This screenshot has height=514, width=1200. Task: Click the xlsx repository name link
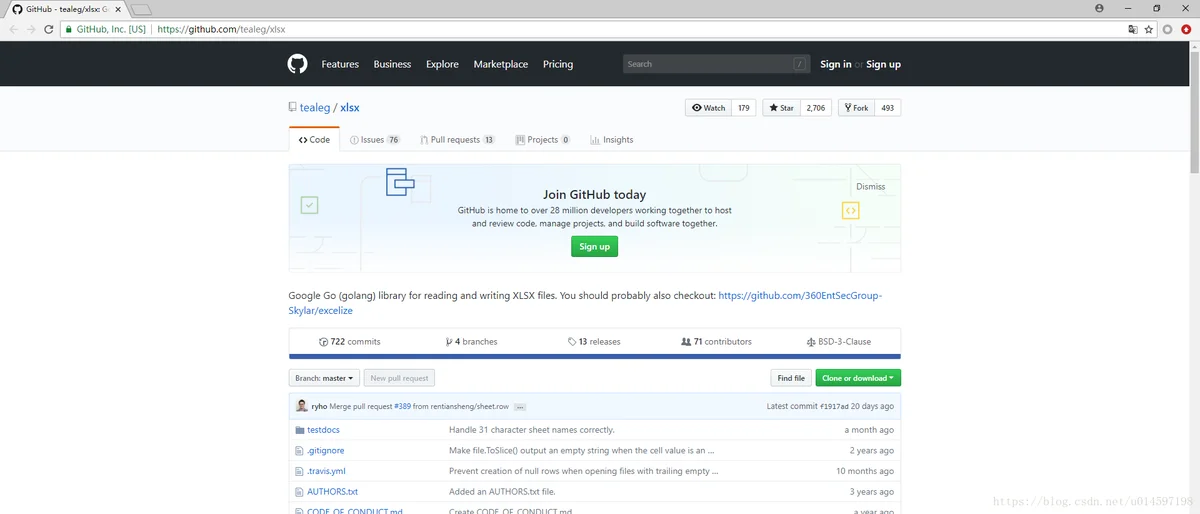(349, 107)
